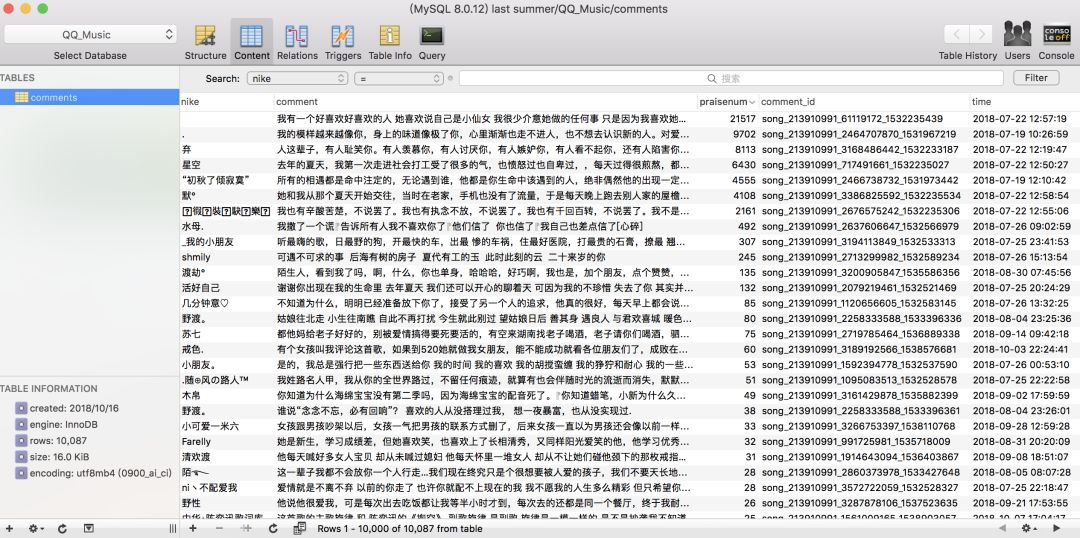Open the Table Info view
The image size is (1080, 538).
pos(390,43)
